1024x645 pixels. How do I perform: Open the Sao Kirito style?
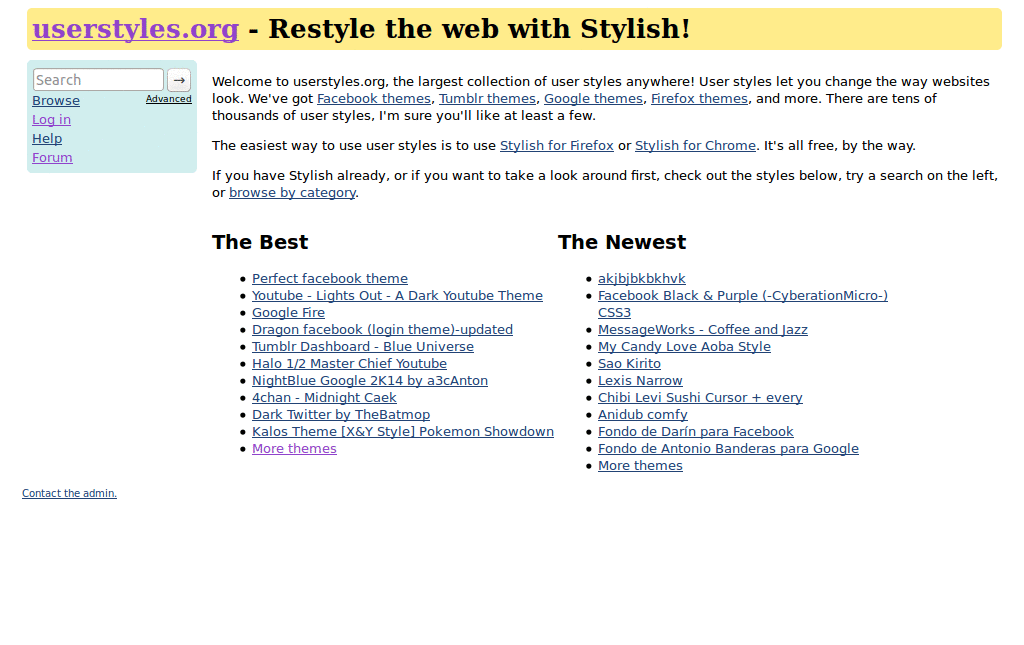[x=630, y=364]
